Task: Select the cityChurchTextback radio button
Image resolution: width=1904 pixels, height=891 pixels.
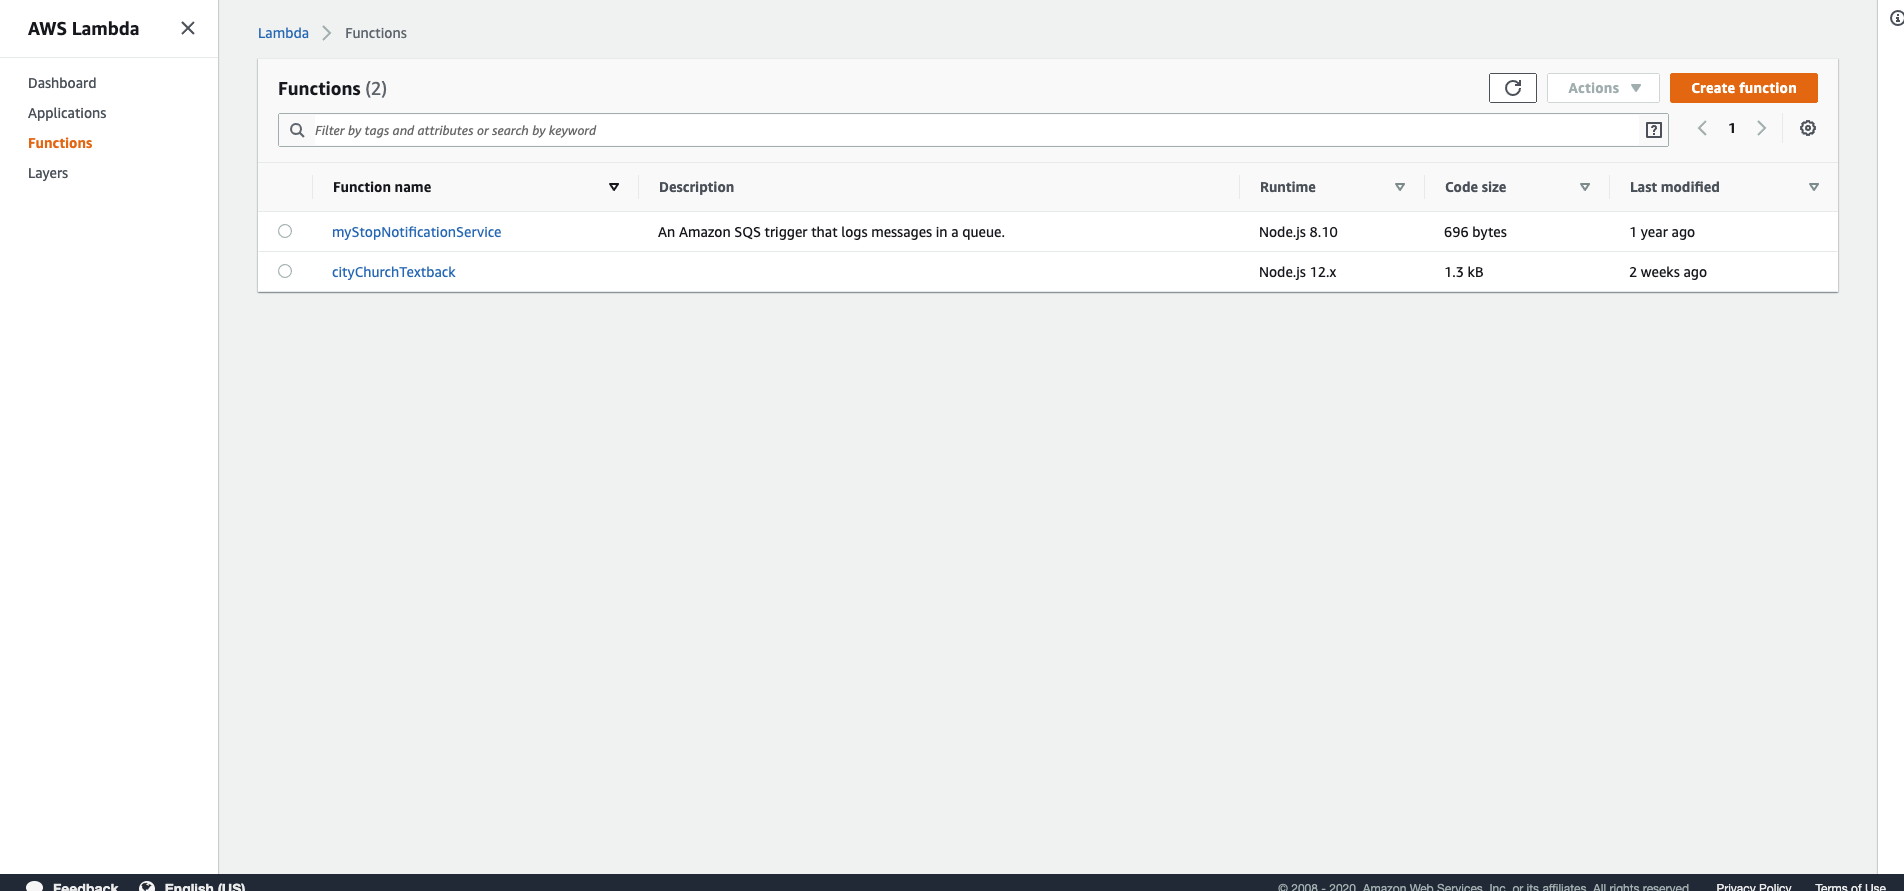Action: point(285,271)
